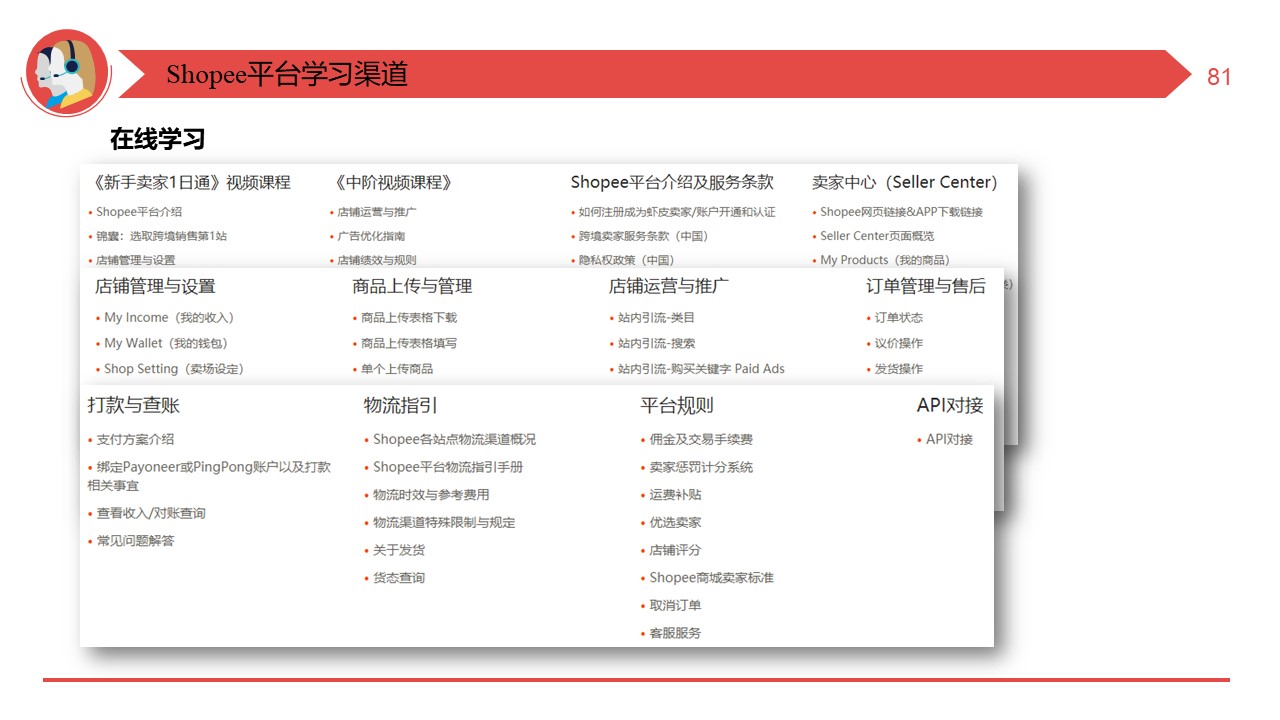Open the 卖家惩罚计分系统 link

coord(701,467)
